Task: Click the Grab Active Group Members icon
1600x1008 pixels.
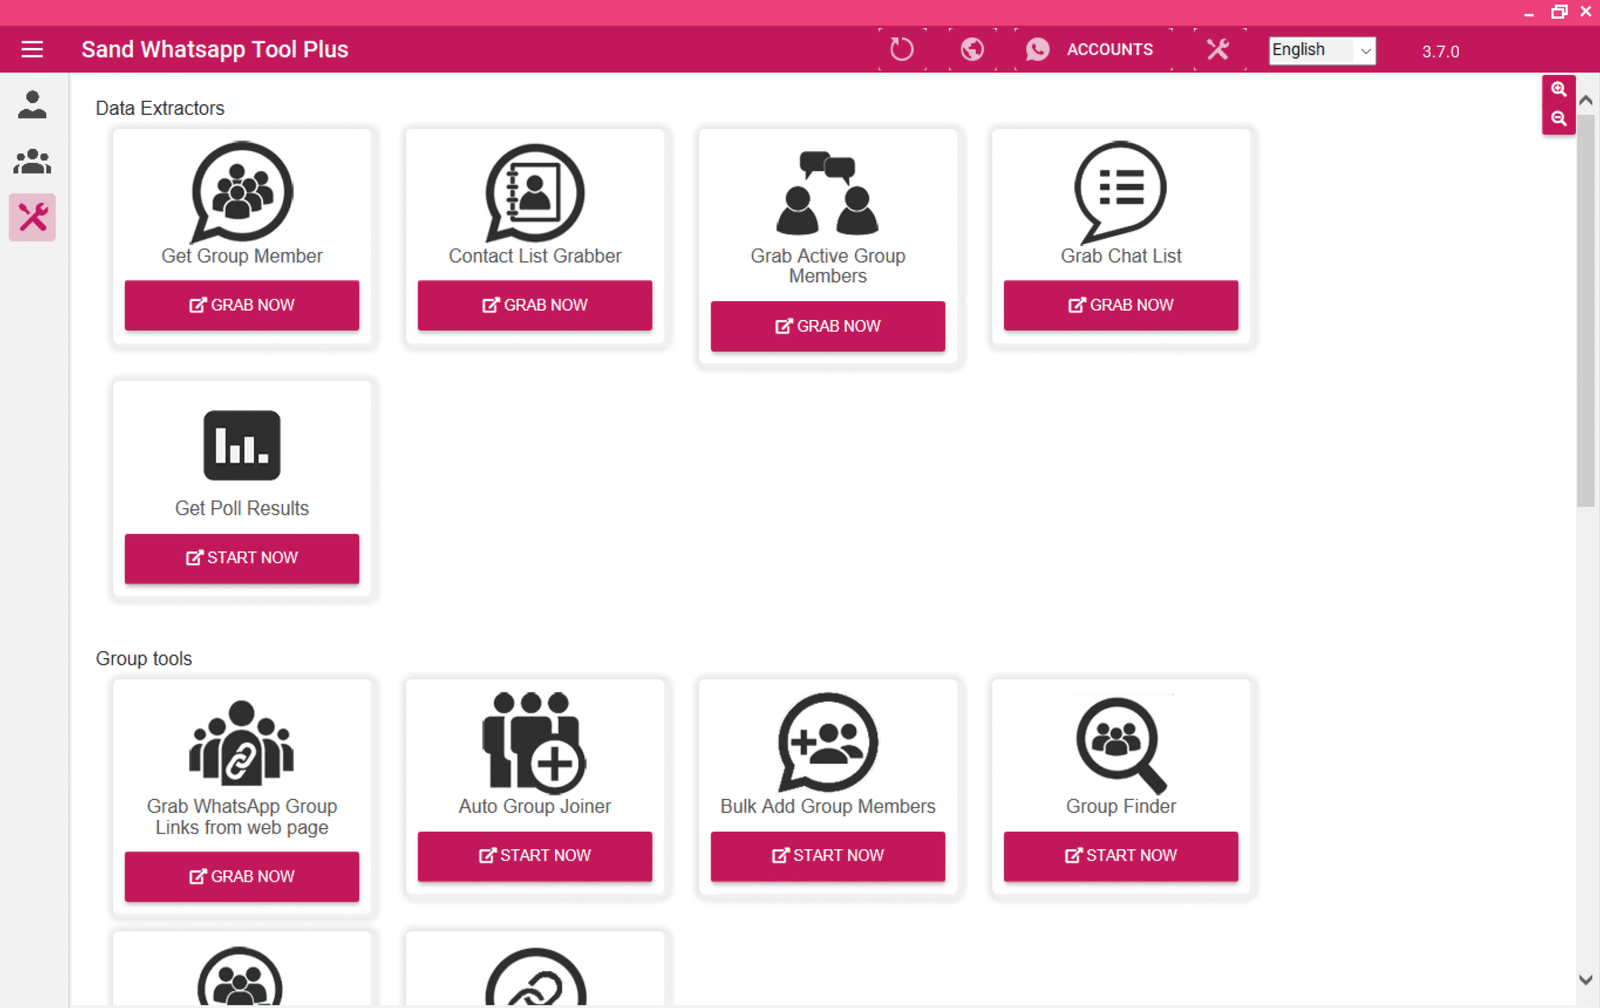Action: pos(828,193)
